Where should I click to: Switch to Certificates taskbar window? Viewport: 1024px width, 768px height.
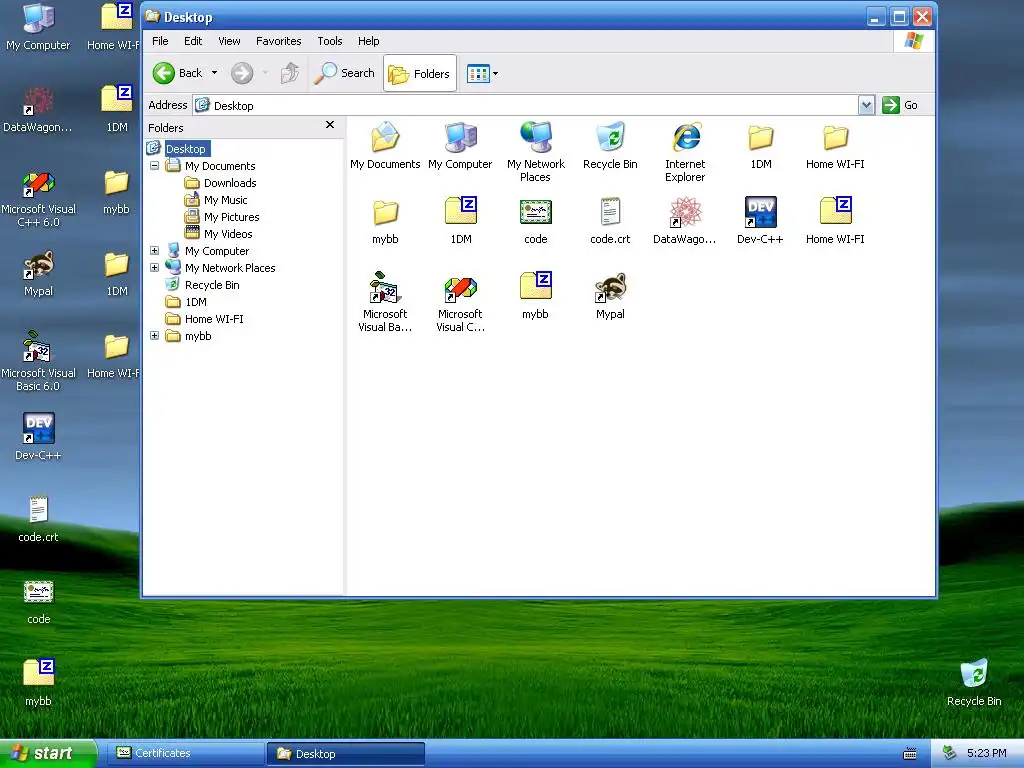(184, 754)
